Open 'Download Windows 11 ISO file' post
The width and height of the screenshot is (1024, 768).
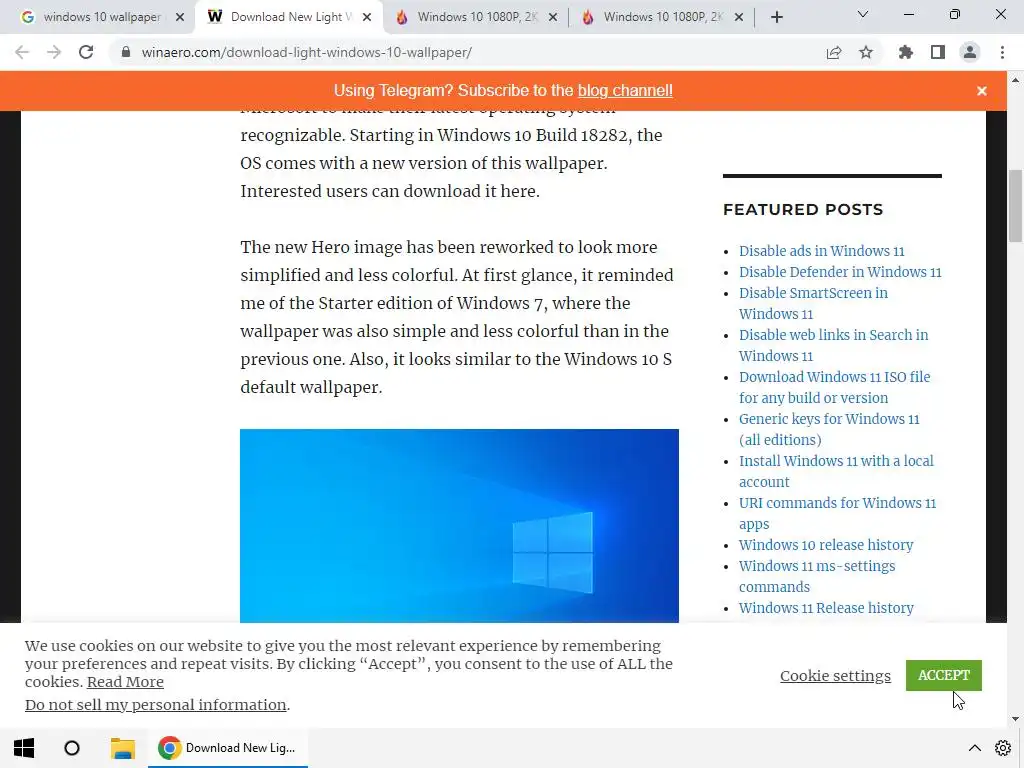pyautogui.click(x=835, y=387)
